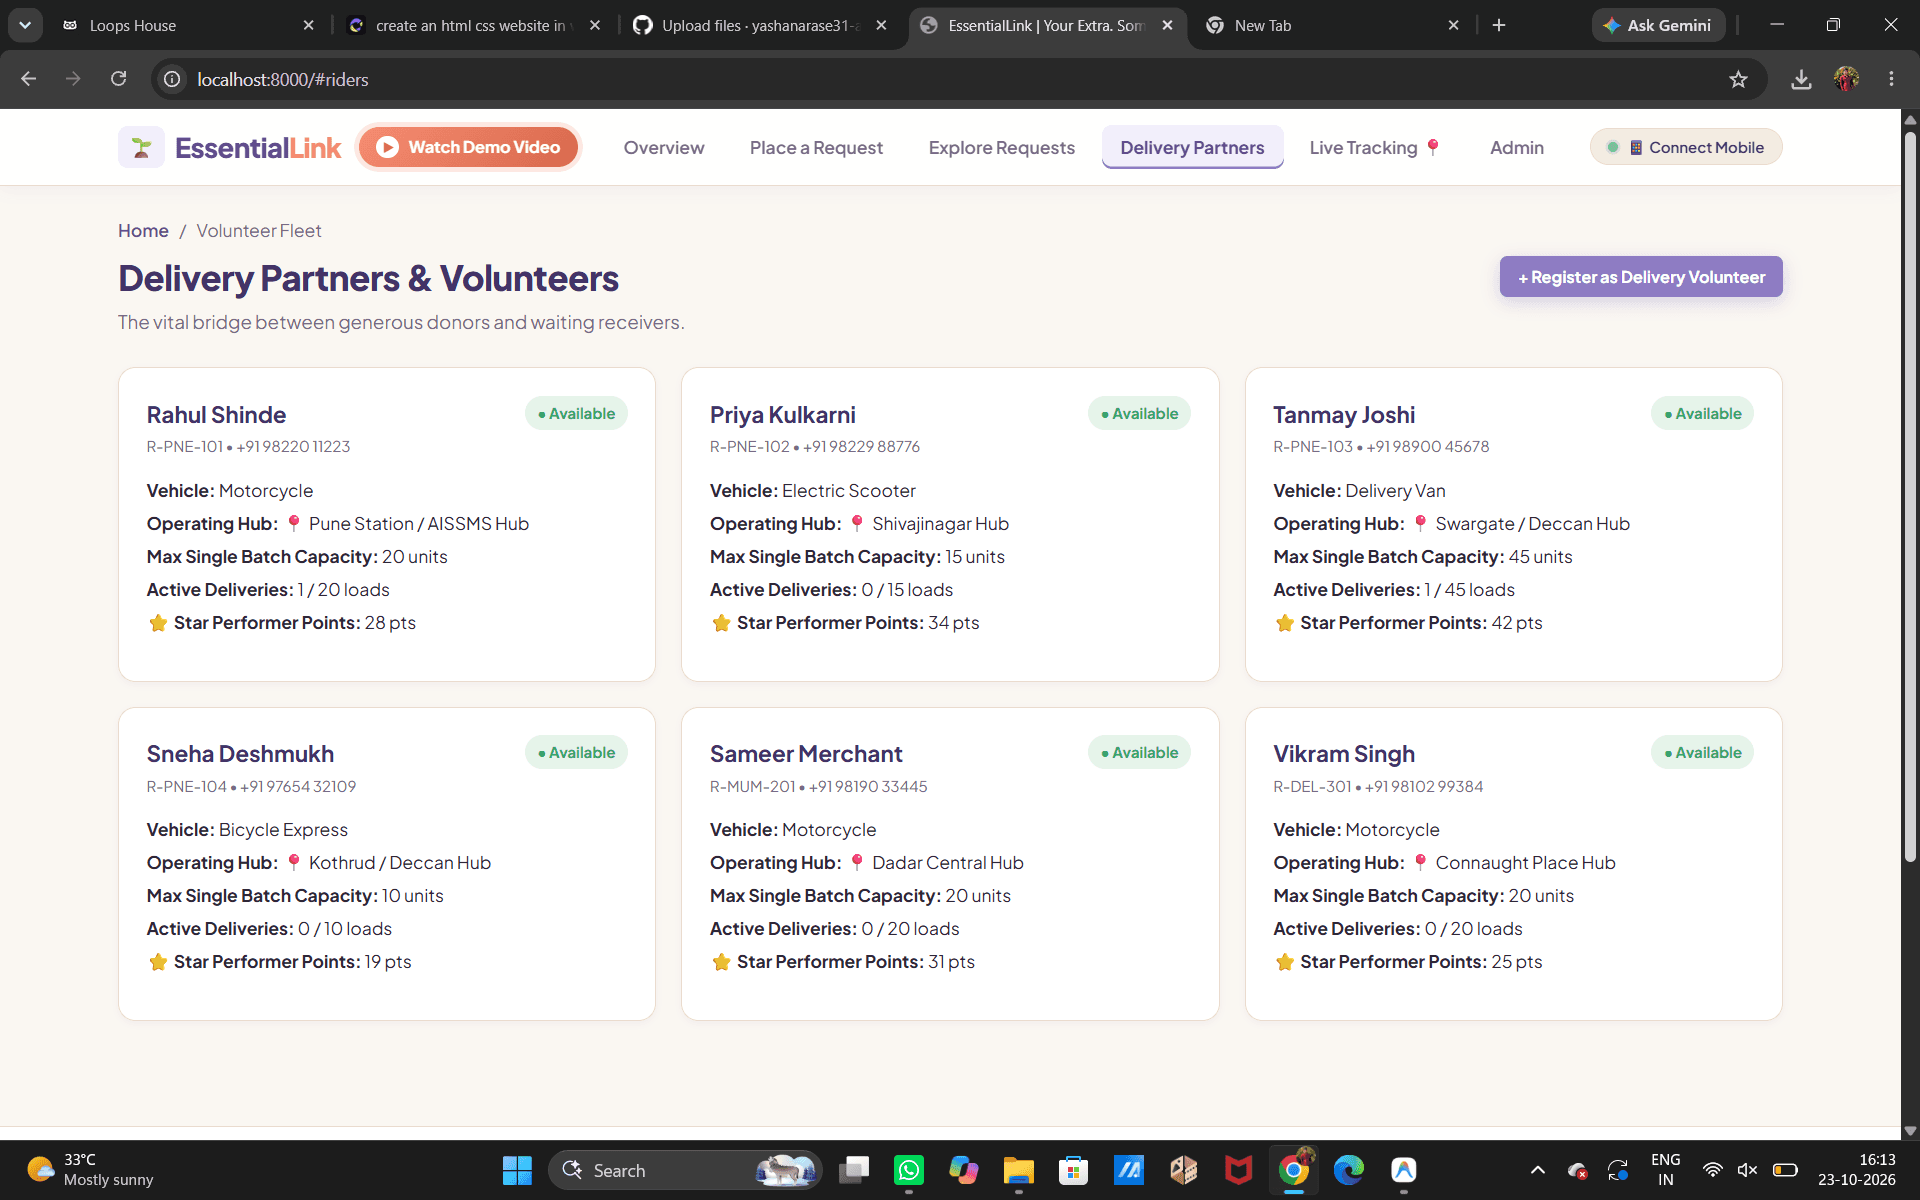This screenshot has width=1920, height=1200.
Task: Click the star icon for Sameer's 31 pts
Action: tap(721, 962)
